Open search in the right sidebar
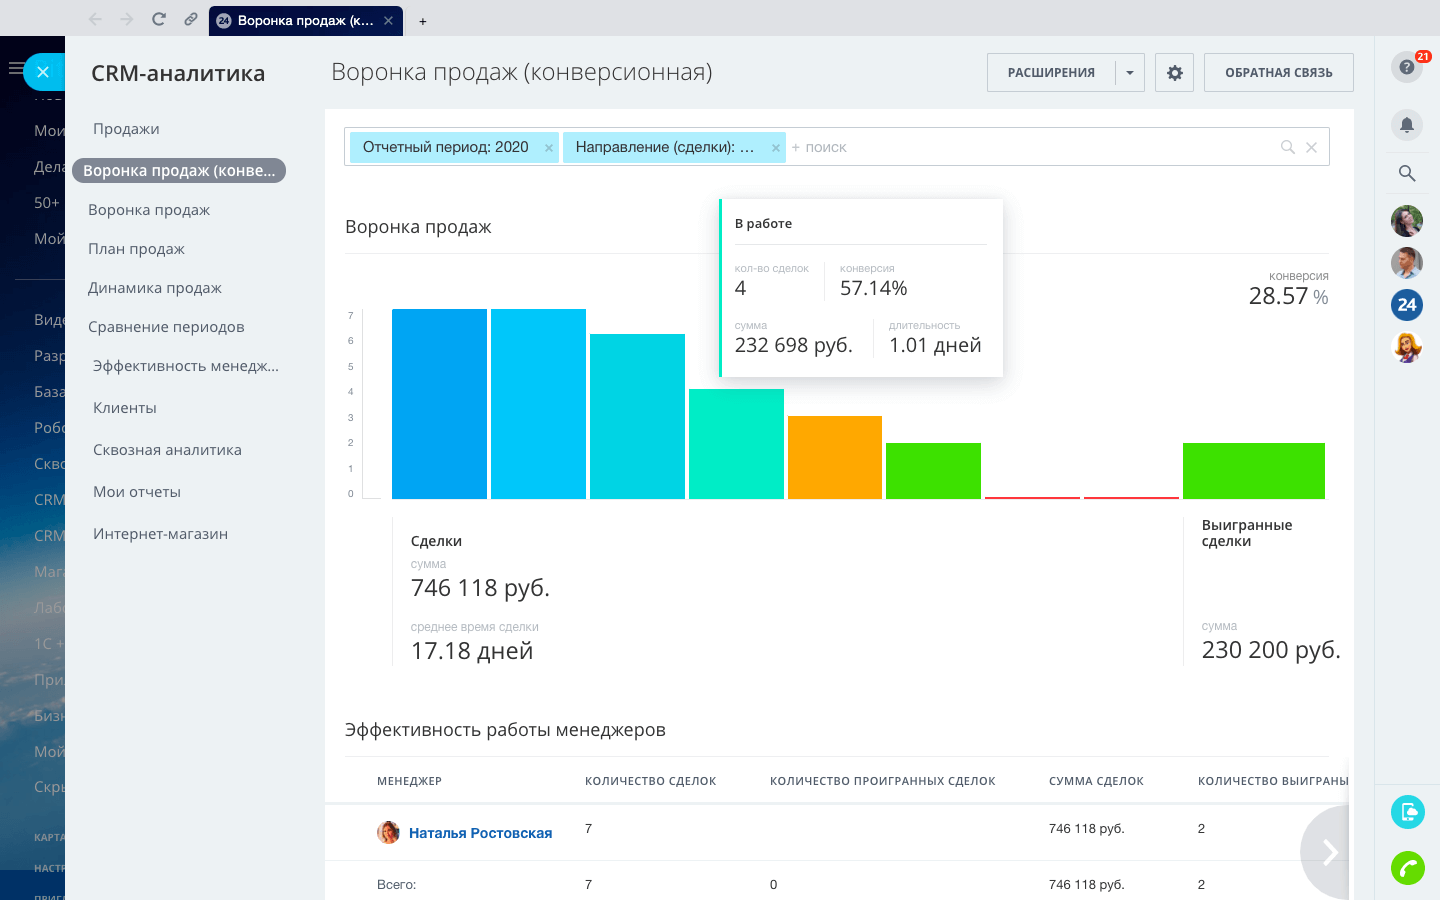 (1407, 173)
